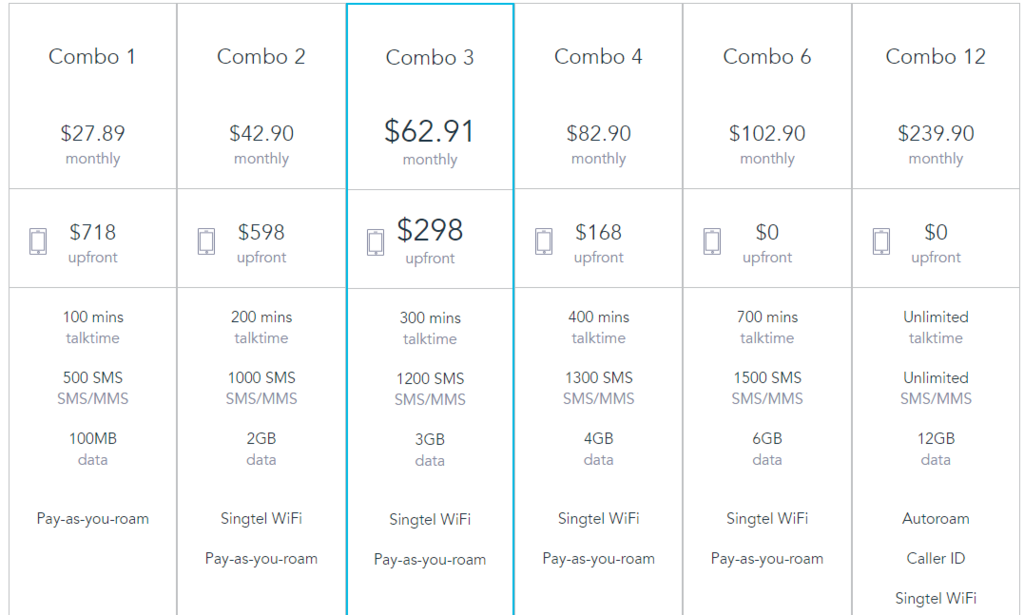Click Caller ID under Combo 12
Viewport: 1024px width, 615px height.
936,558
